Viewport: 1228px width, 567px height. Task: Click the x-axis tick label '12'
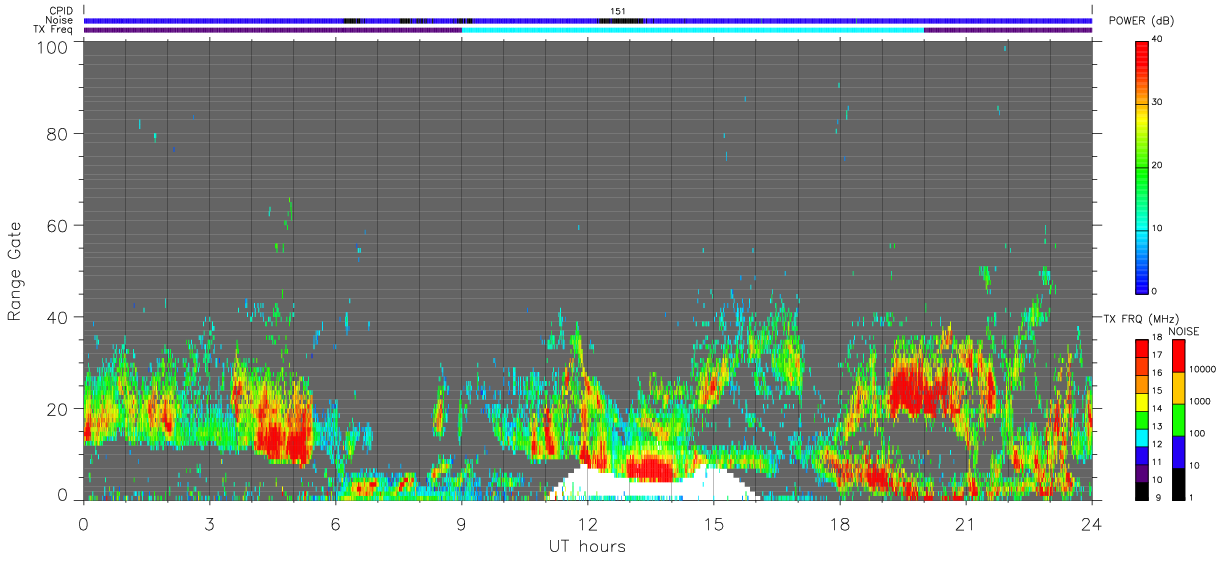pos(587,524)
